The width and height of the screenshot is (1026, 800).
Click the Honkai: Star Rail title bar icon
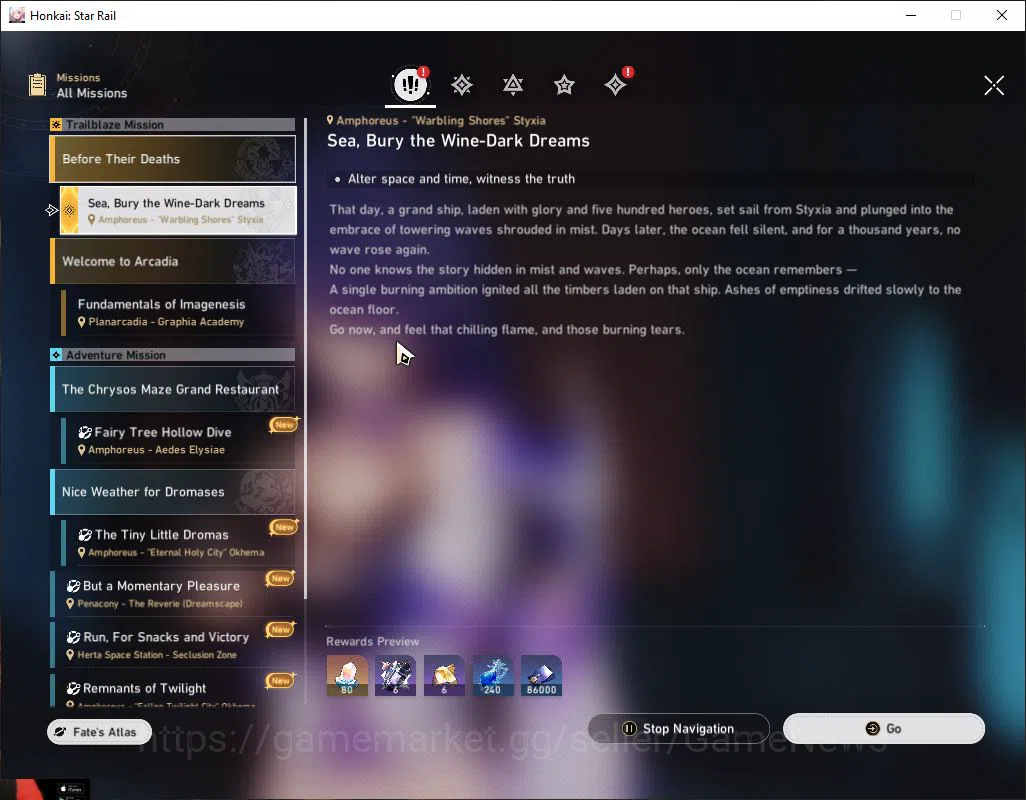tap(16, 15)
